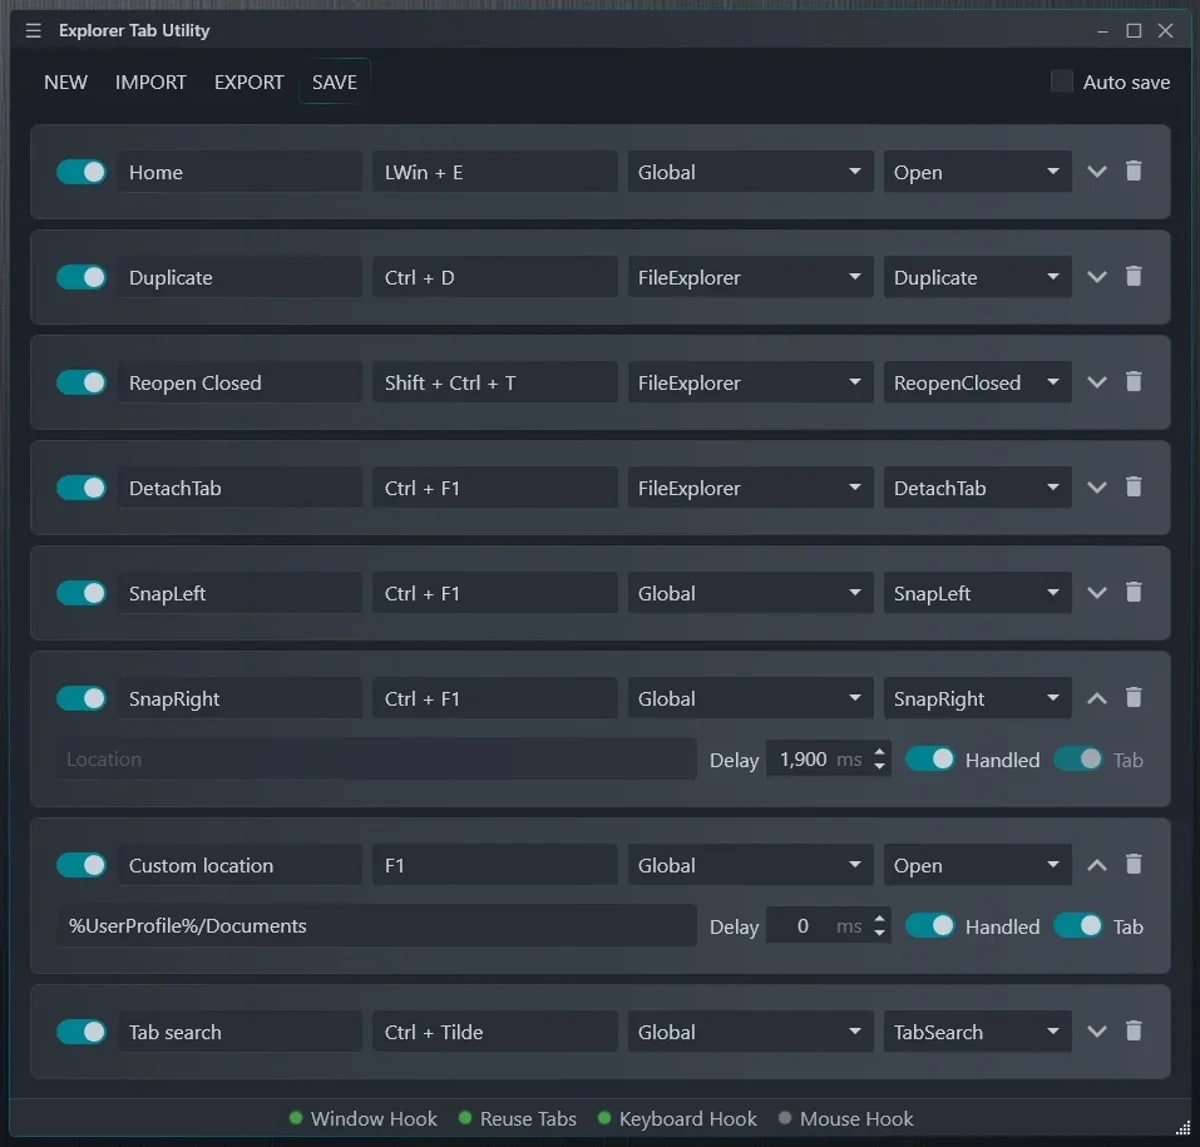This screenshot has width=1200, height=1147.
Task: Increase the SnapRight delay with the up stepper
Action: point(880,752)
